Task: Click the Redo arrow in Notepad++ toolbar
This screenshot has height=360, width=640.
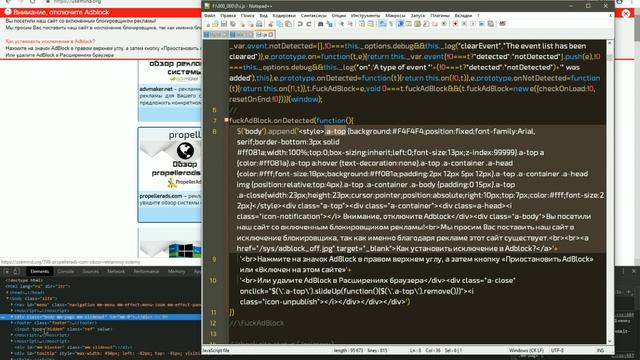Action: pos(309,24)
